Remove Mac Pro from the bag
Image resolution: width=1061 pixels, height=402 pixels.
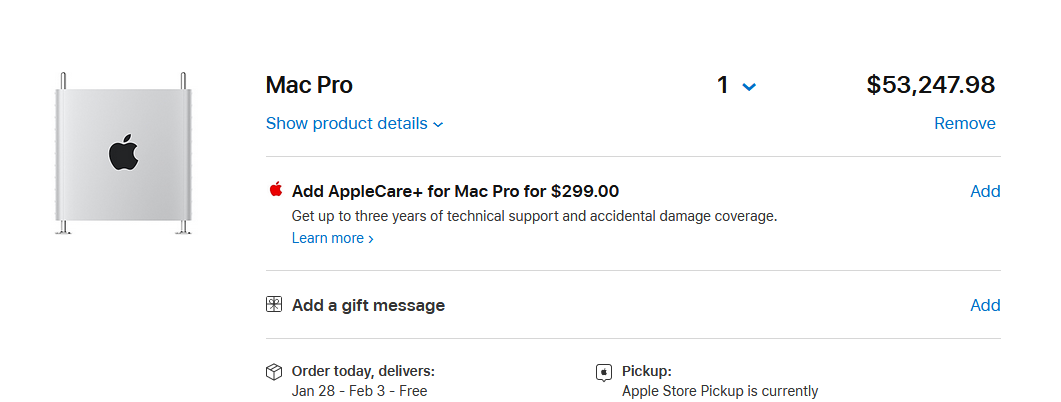[x=964, y=124]
